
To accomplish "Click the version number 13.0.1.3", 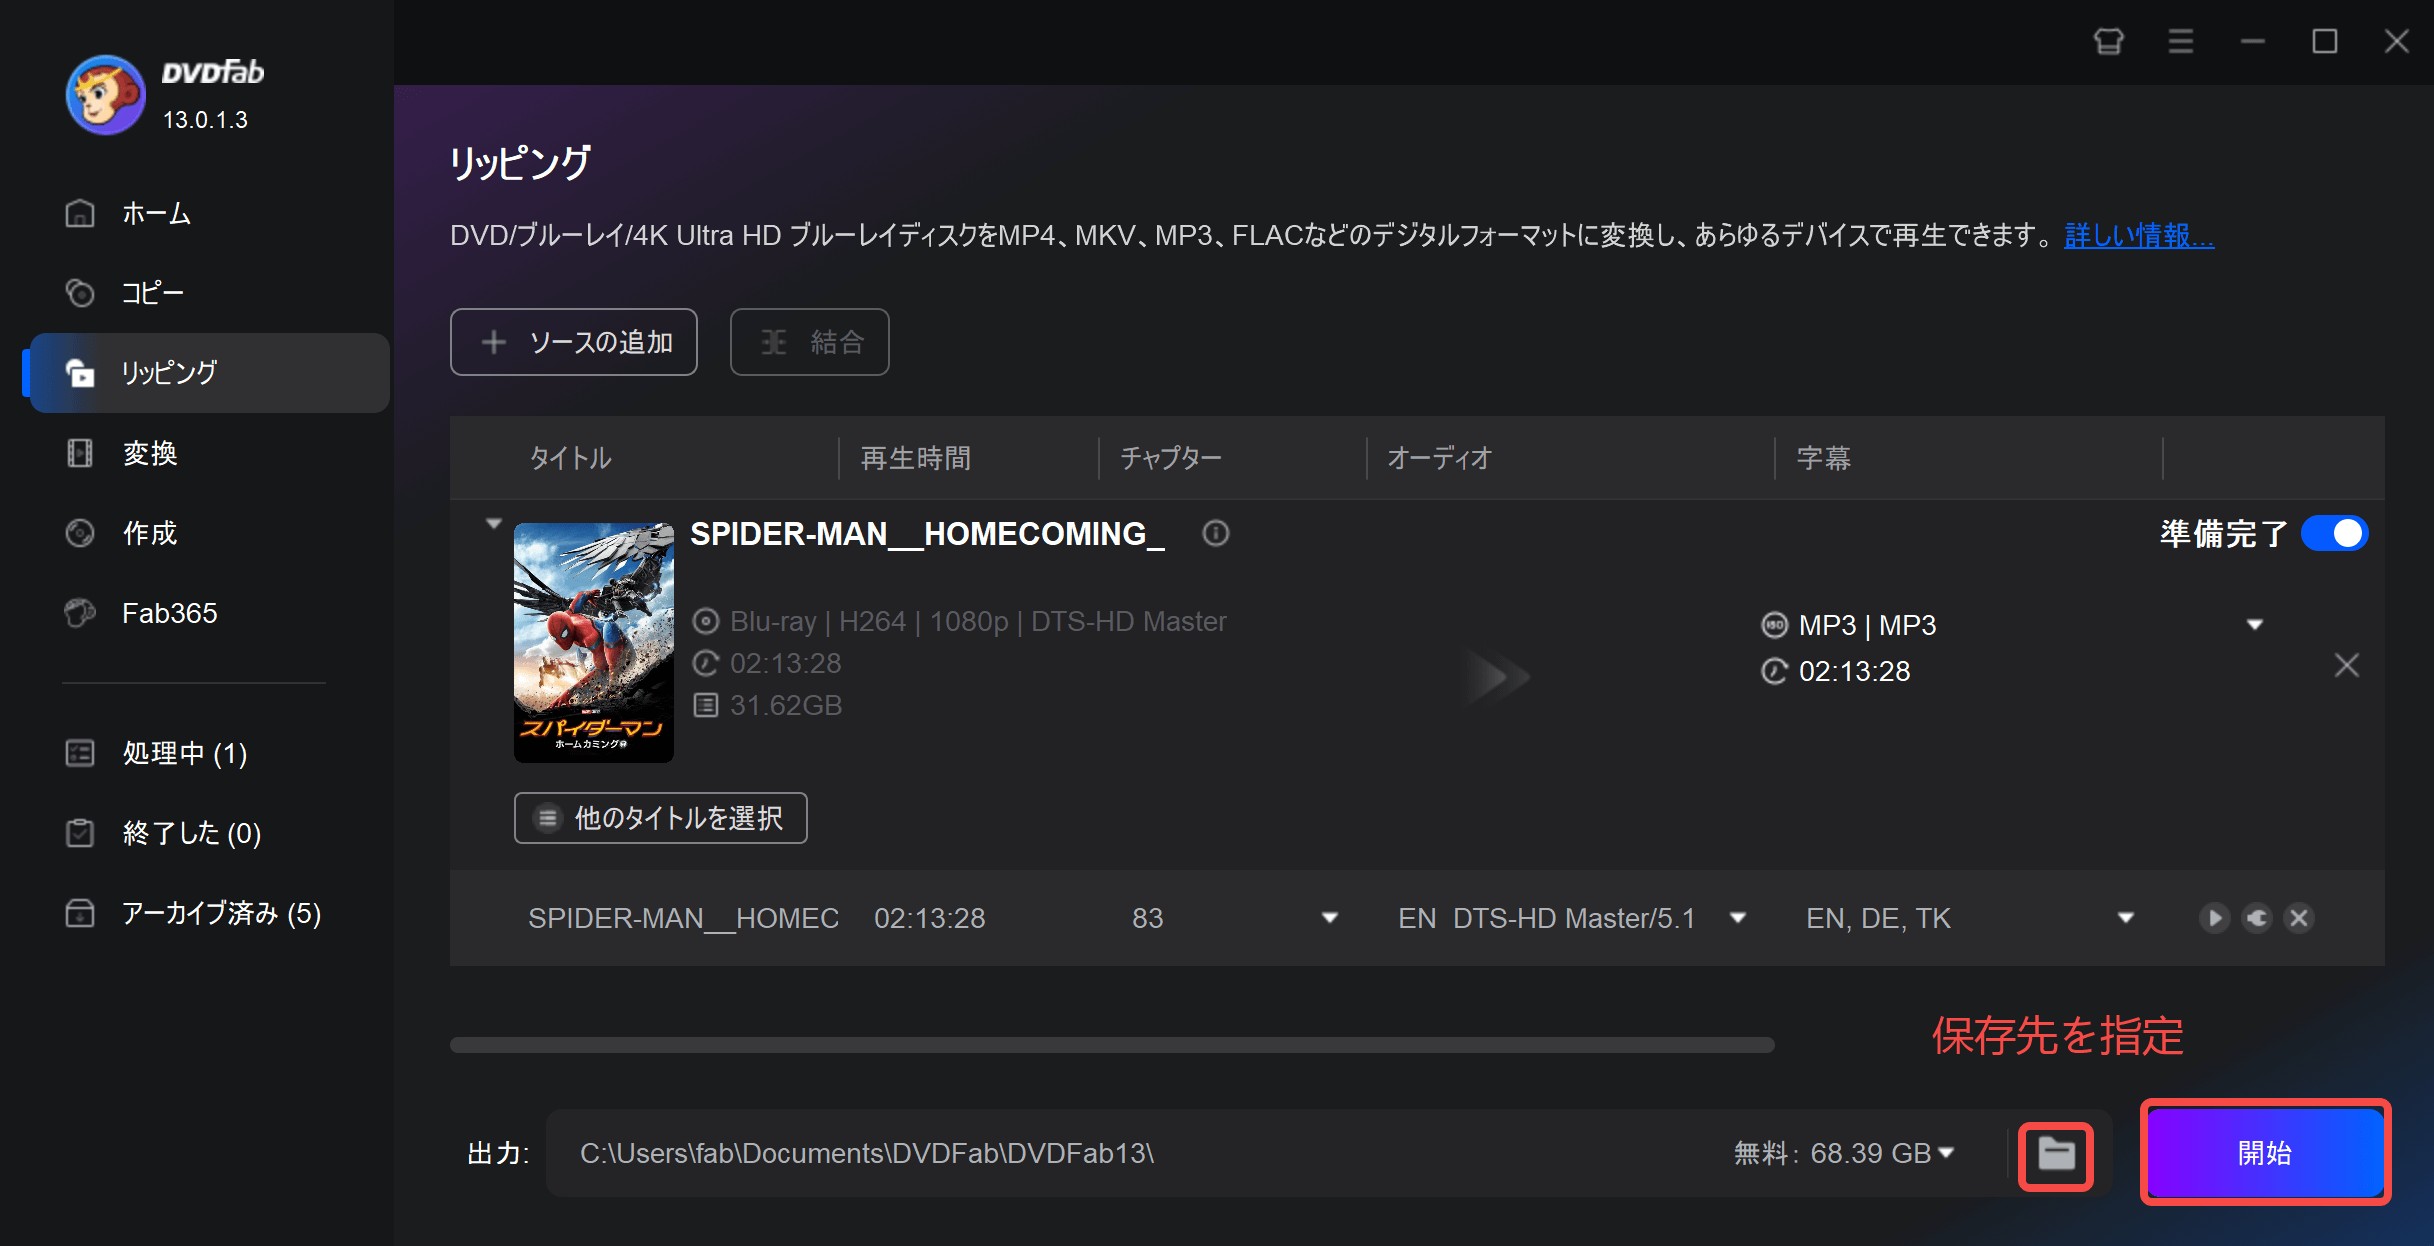I will tap(205, 120).
